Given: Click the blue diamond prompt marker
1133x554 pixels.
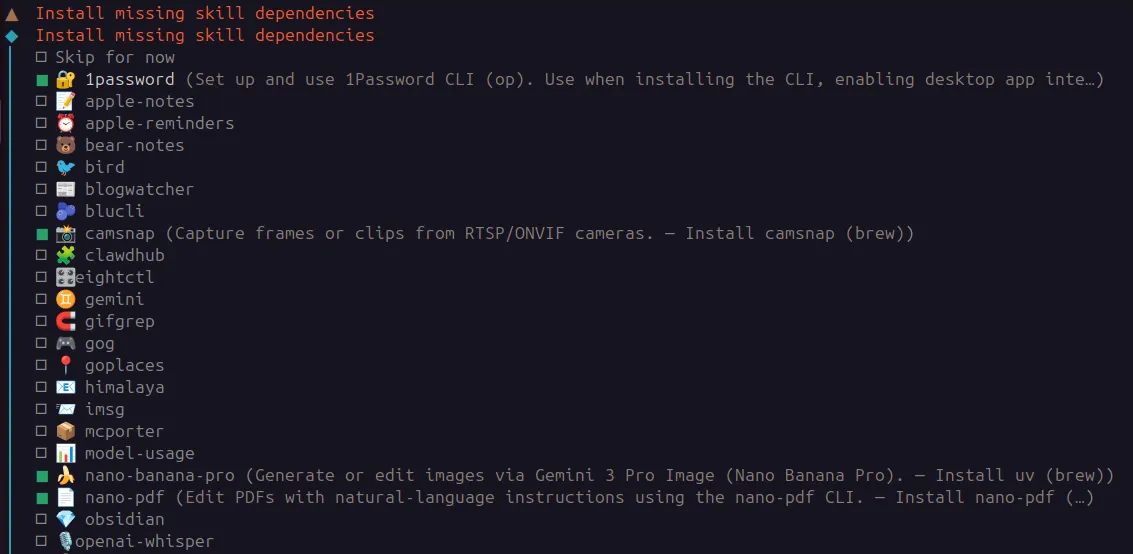Looking at the screenshot, I should (11, 36).
